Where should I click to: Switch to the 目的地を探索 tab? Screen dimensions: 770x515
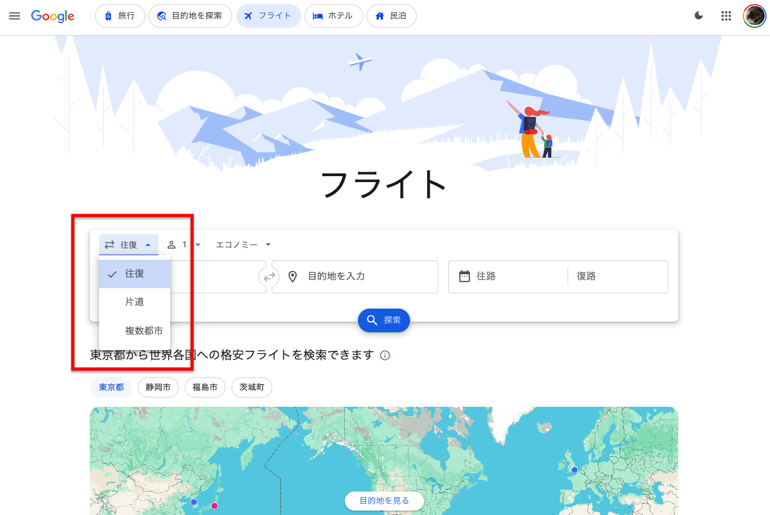click(190, 16)
